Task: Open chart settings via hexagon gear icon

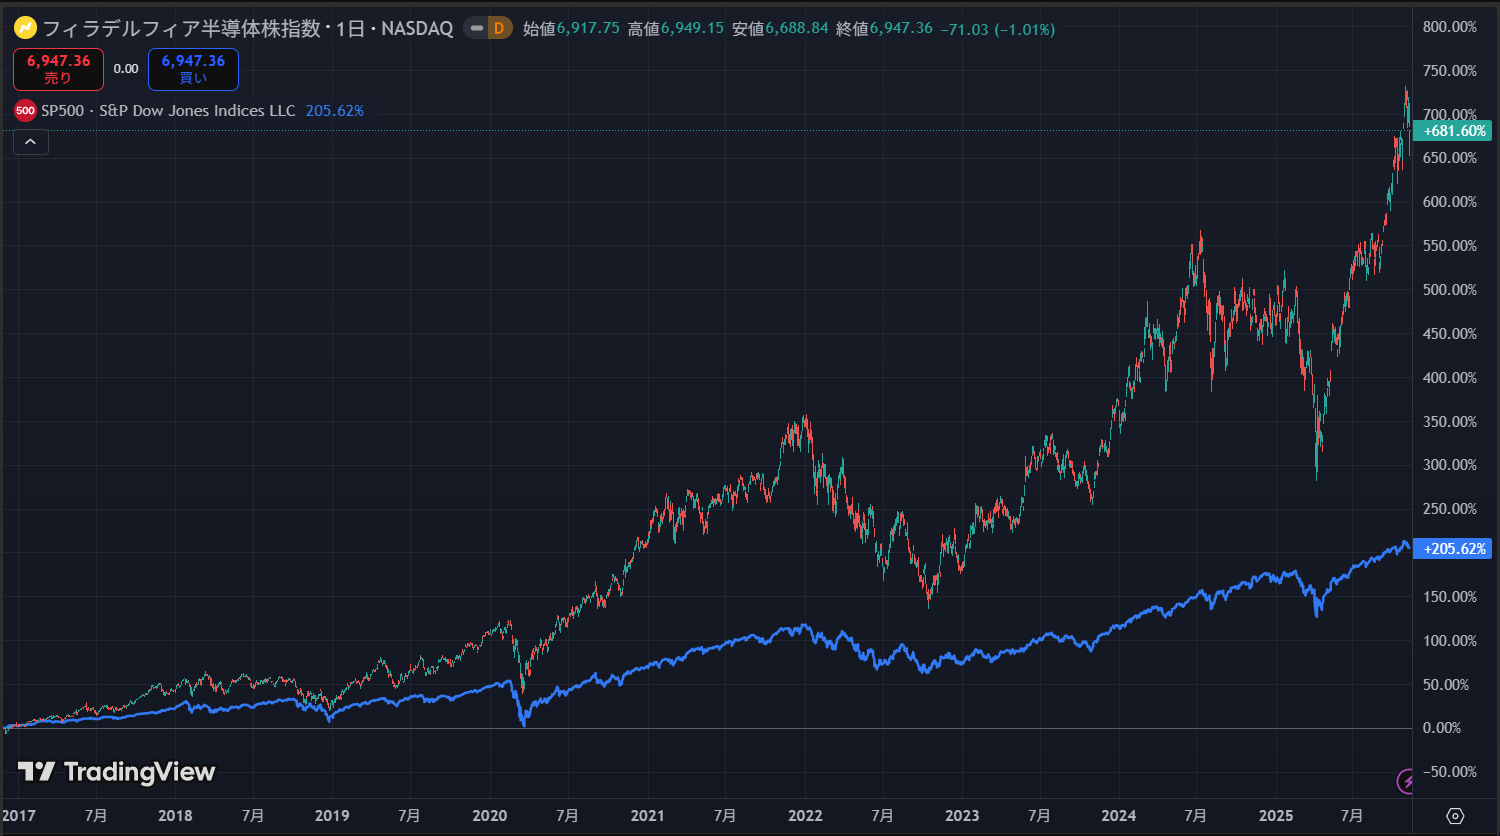Action: [x=1455, y=816]
